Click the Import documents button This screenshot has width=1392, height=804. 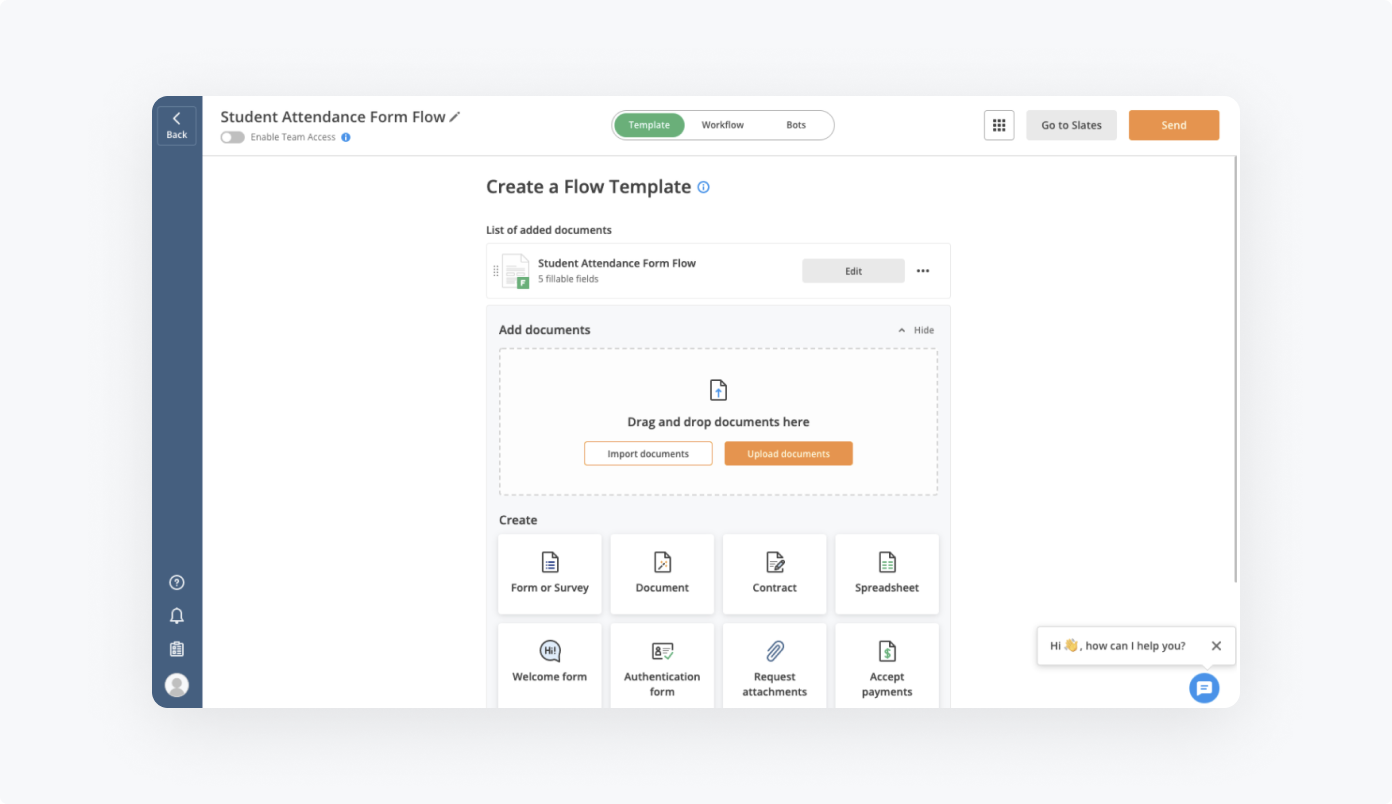[x=648, y=454]
